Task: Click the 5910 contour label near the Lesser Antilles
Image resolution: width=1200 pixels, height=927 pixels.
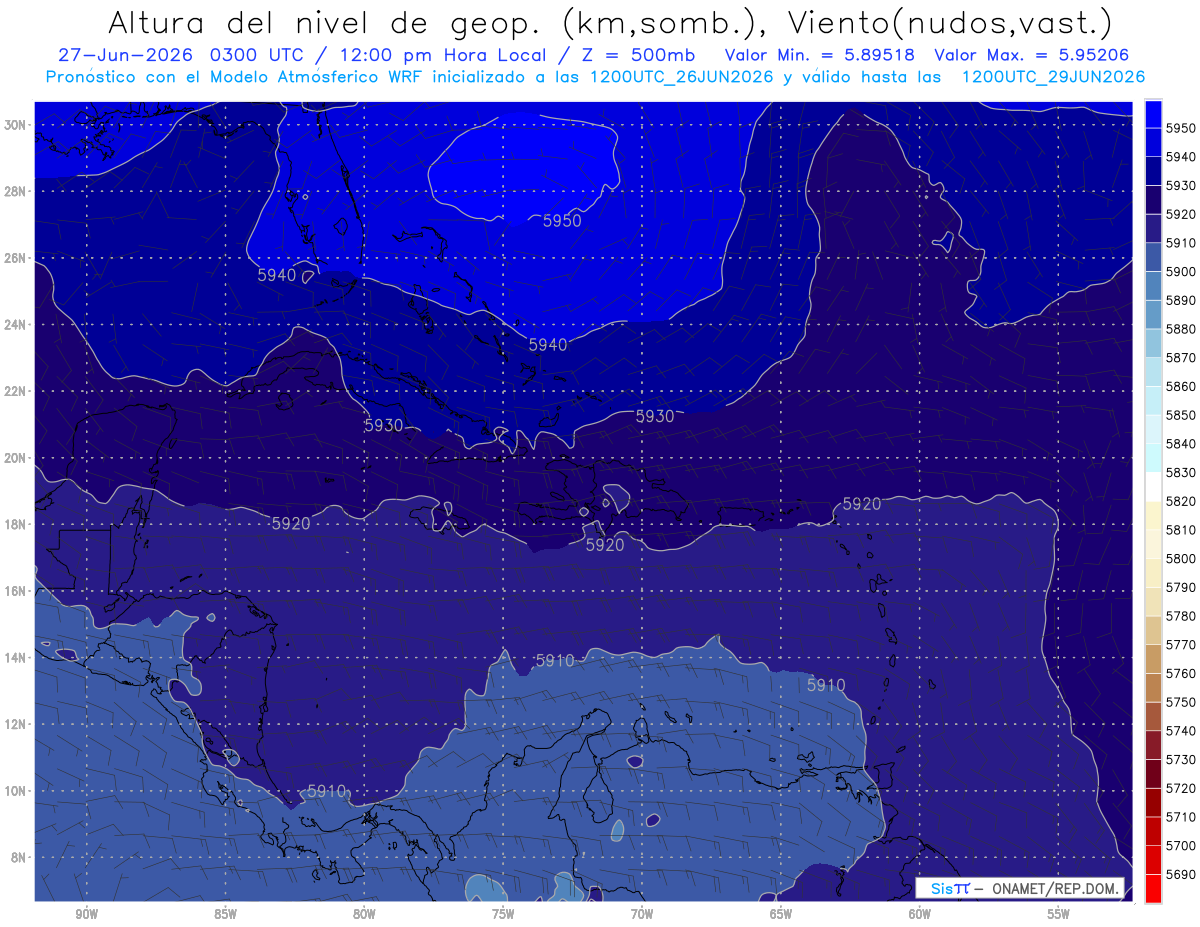Action: tap(826, 685)
